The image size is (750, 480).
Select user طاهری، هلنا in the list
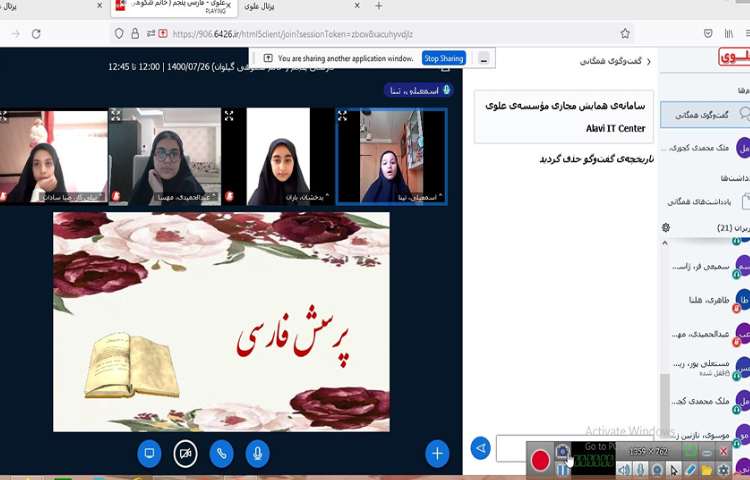(709, 300)
